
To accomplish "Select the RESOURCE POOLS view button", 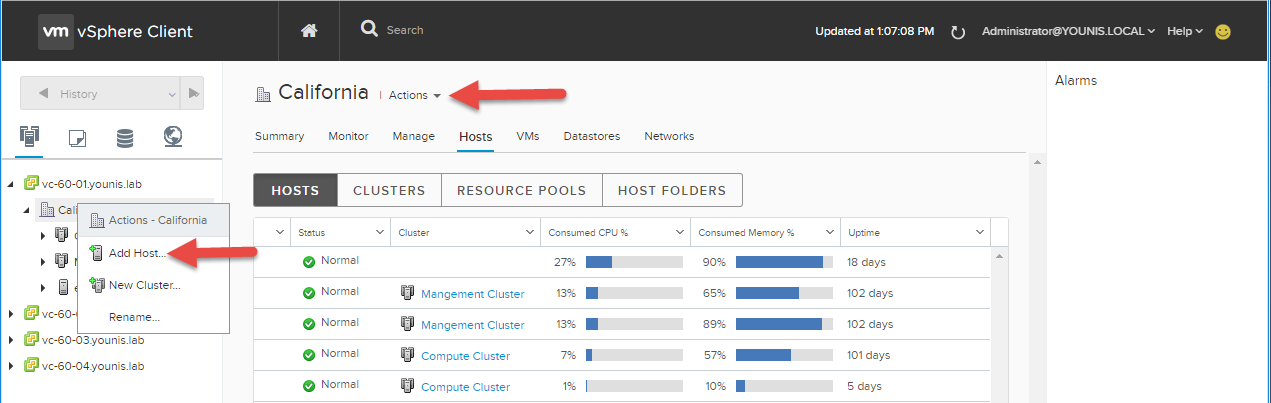I will pos(521,190).
